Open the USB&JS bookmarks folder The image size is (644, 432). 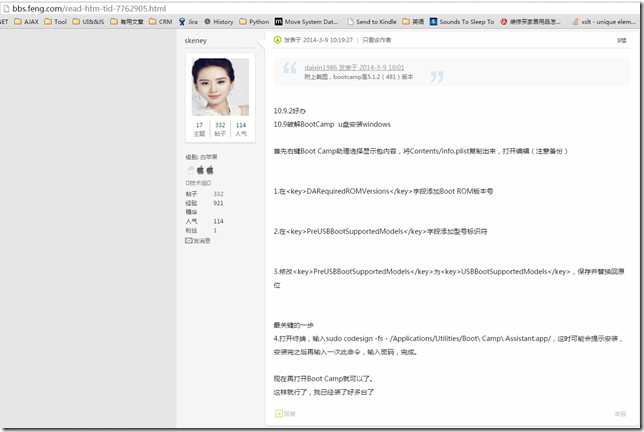[88, 21]
